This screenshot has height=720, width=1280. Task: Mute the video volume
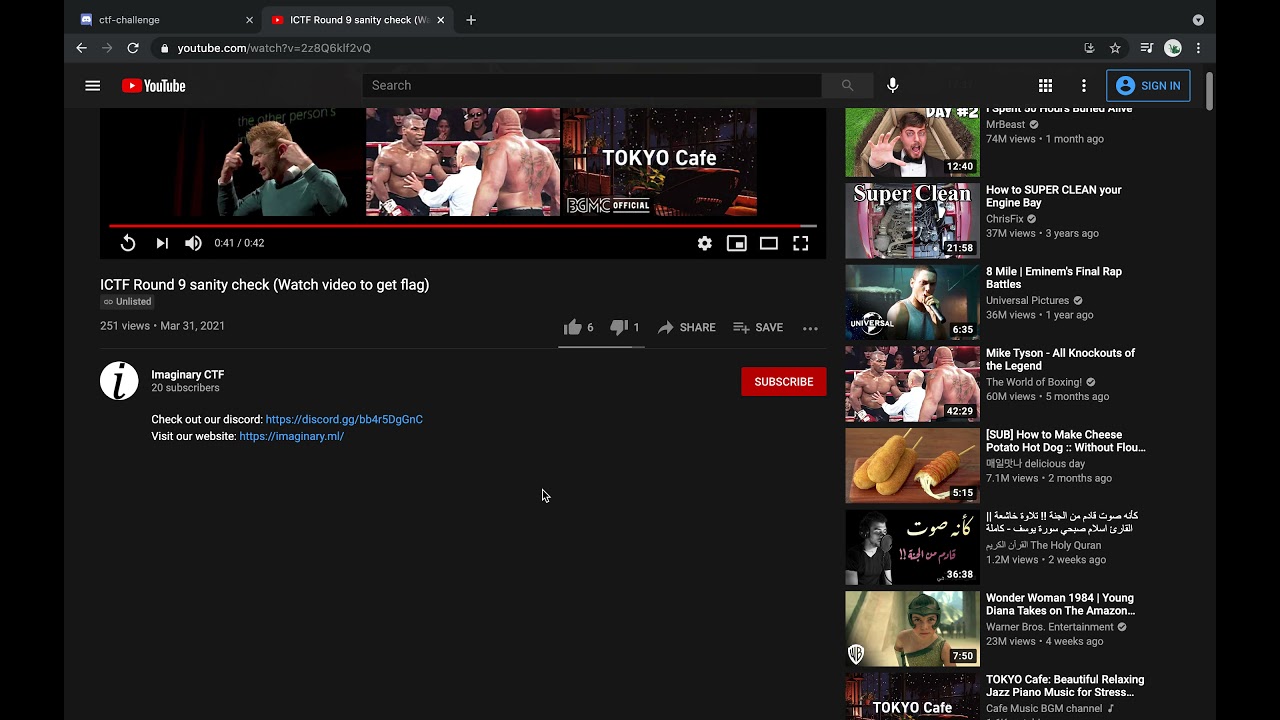coord(193,243)
